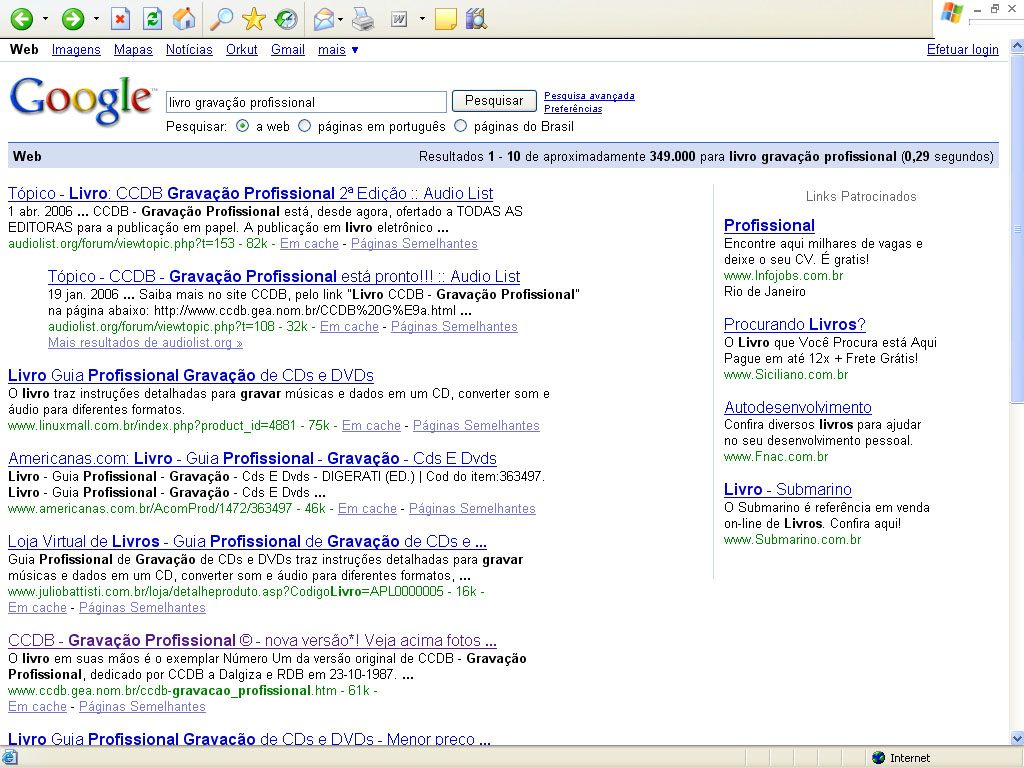Click the green Back arrow button

(21, 19)
